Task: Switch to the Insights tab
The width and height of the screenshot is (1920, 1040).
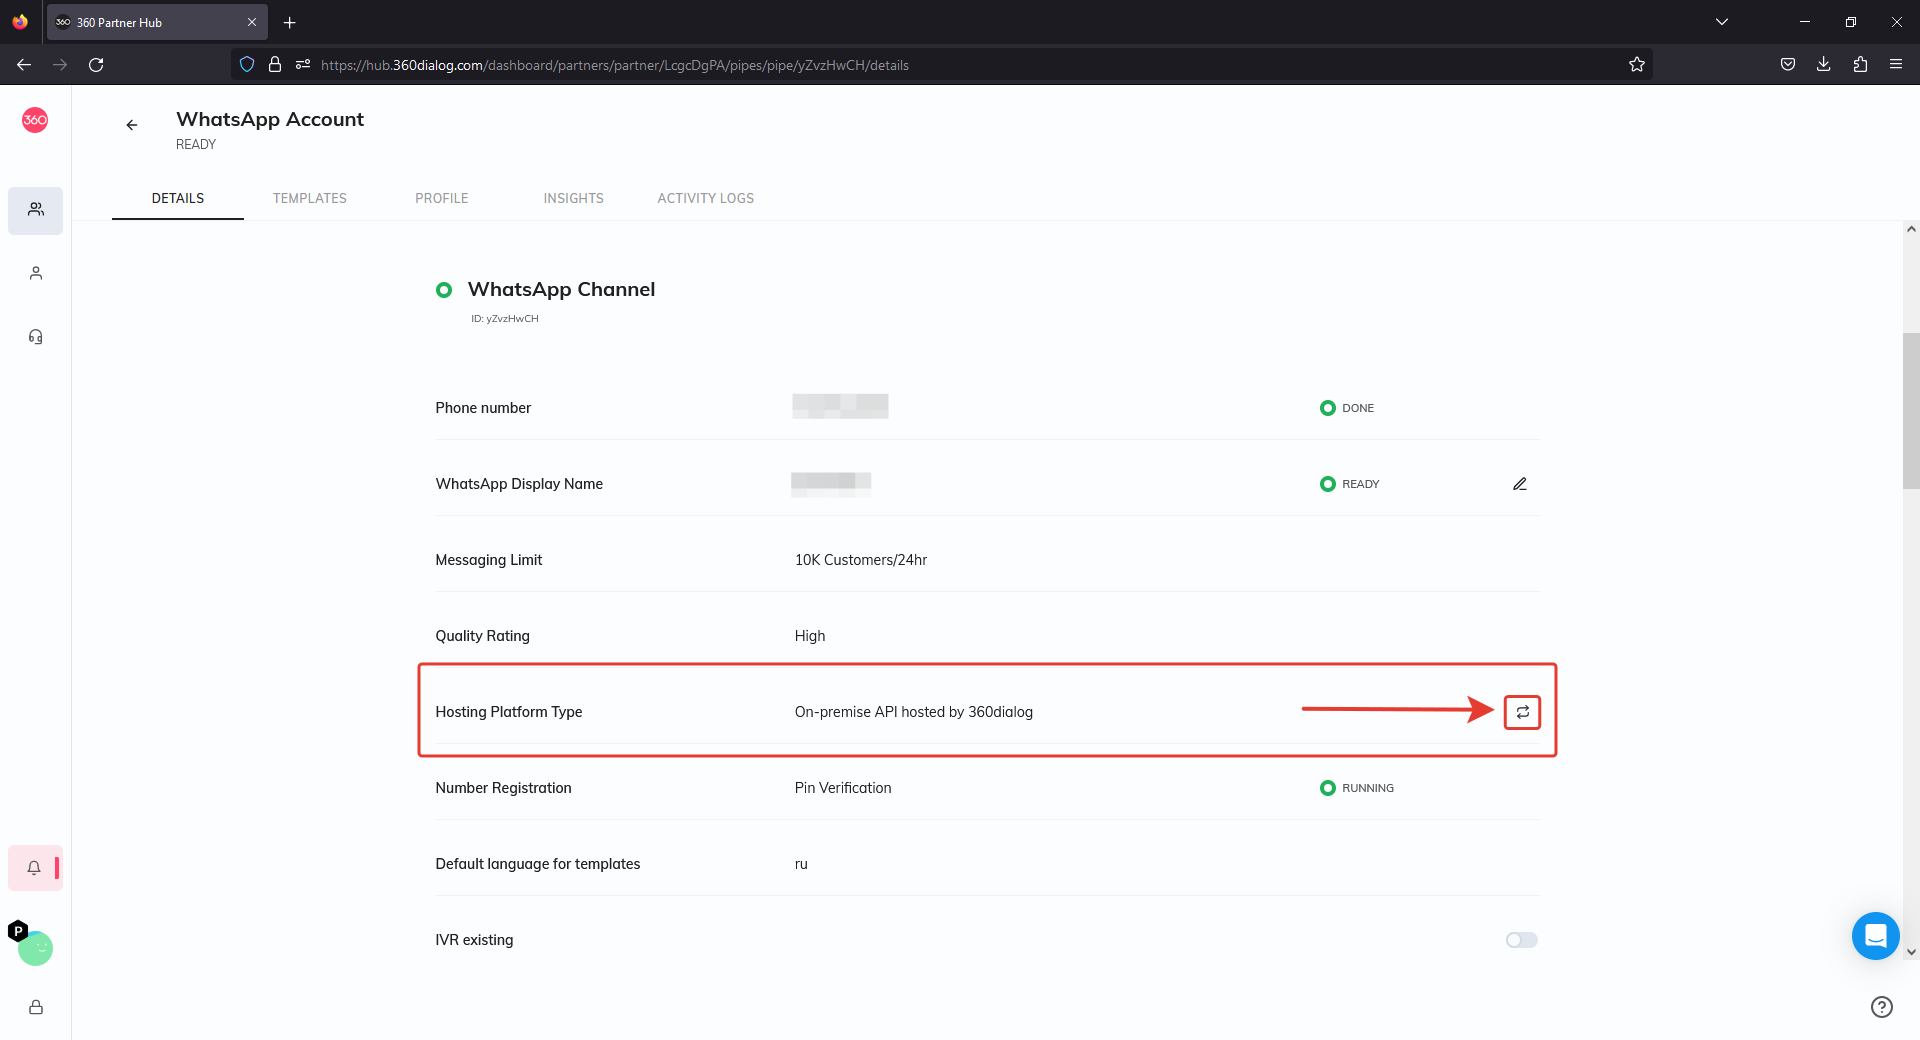Action: tap(573, 198)
